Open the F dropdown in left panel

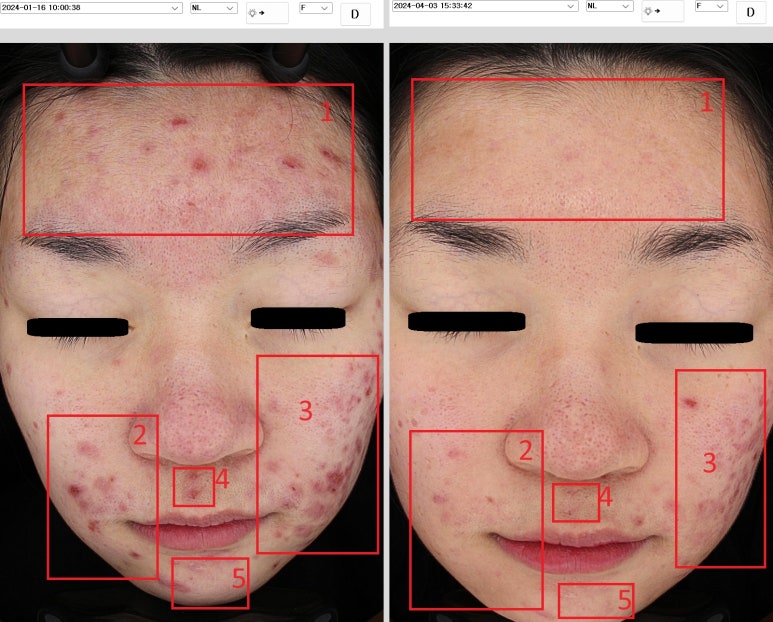coord(316,8)
